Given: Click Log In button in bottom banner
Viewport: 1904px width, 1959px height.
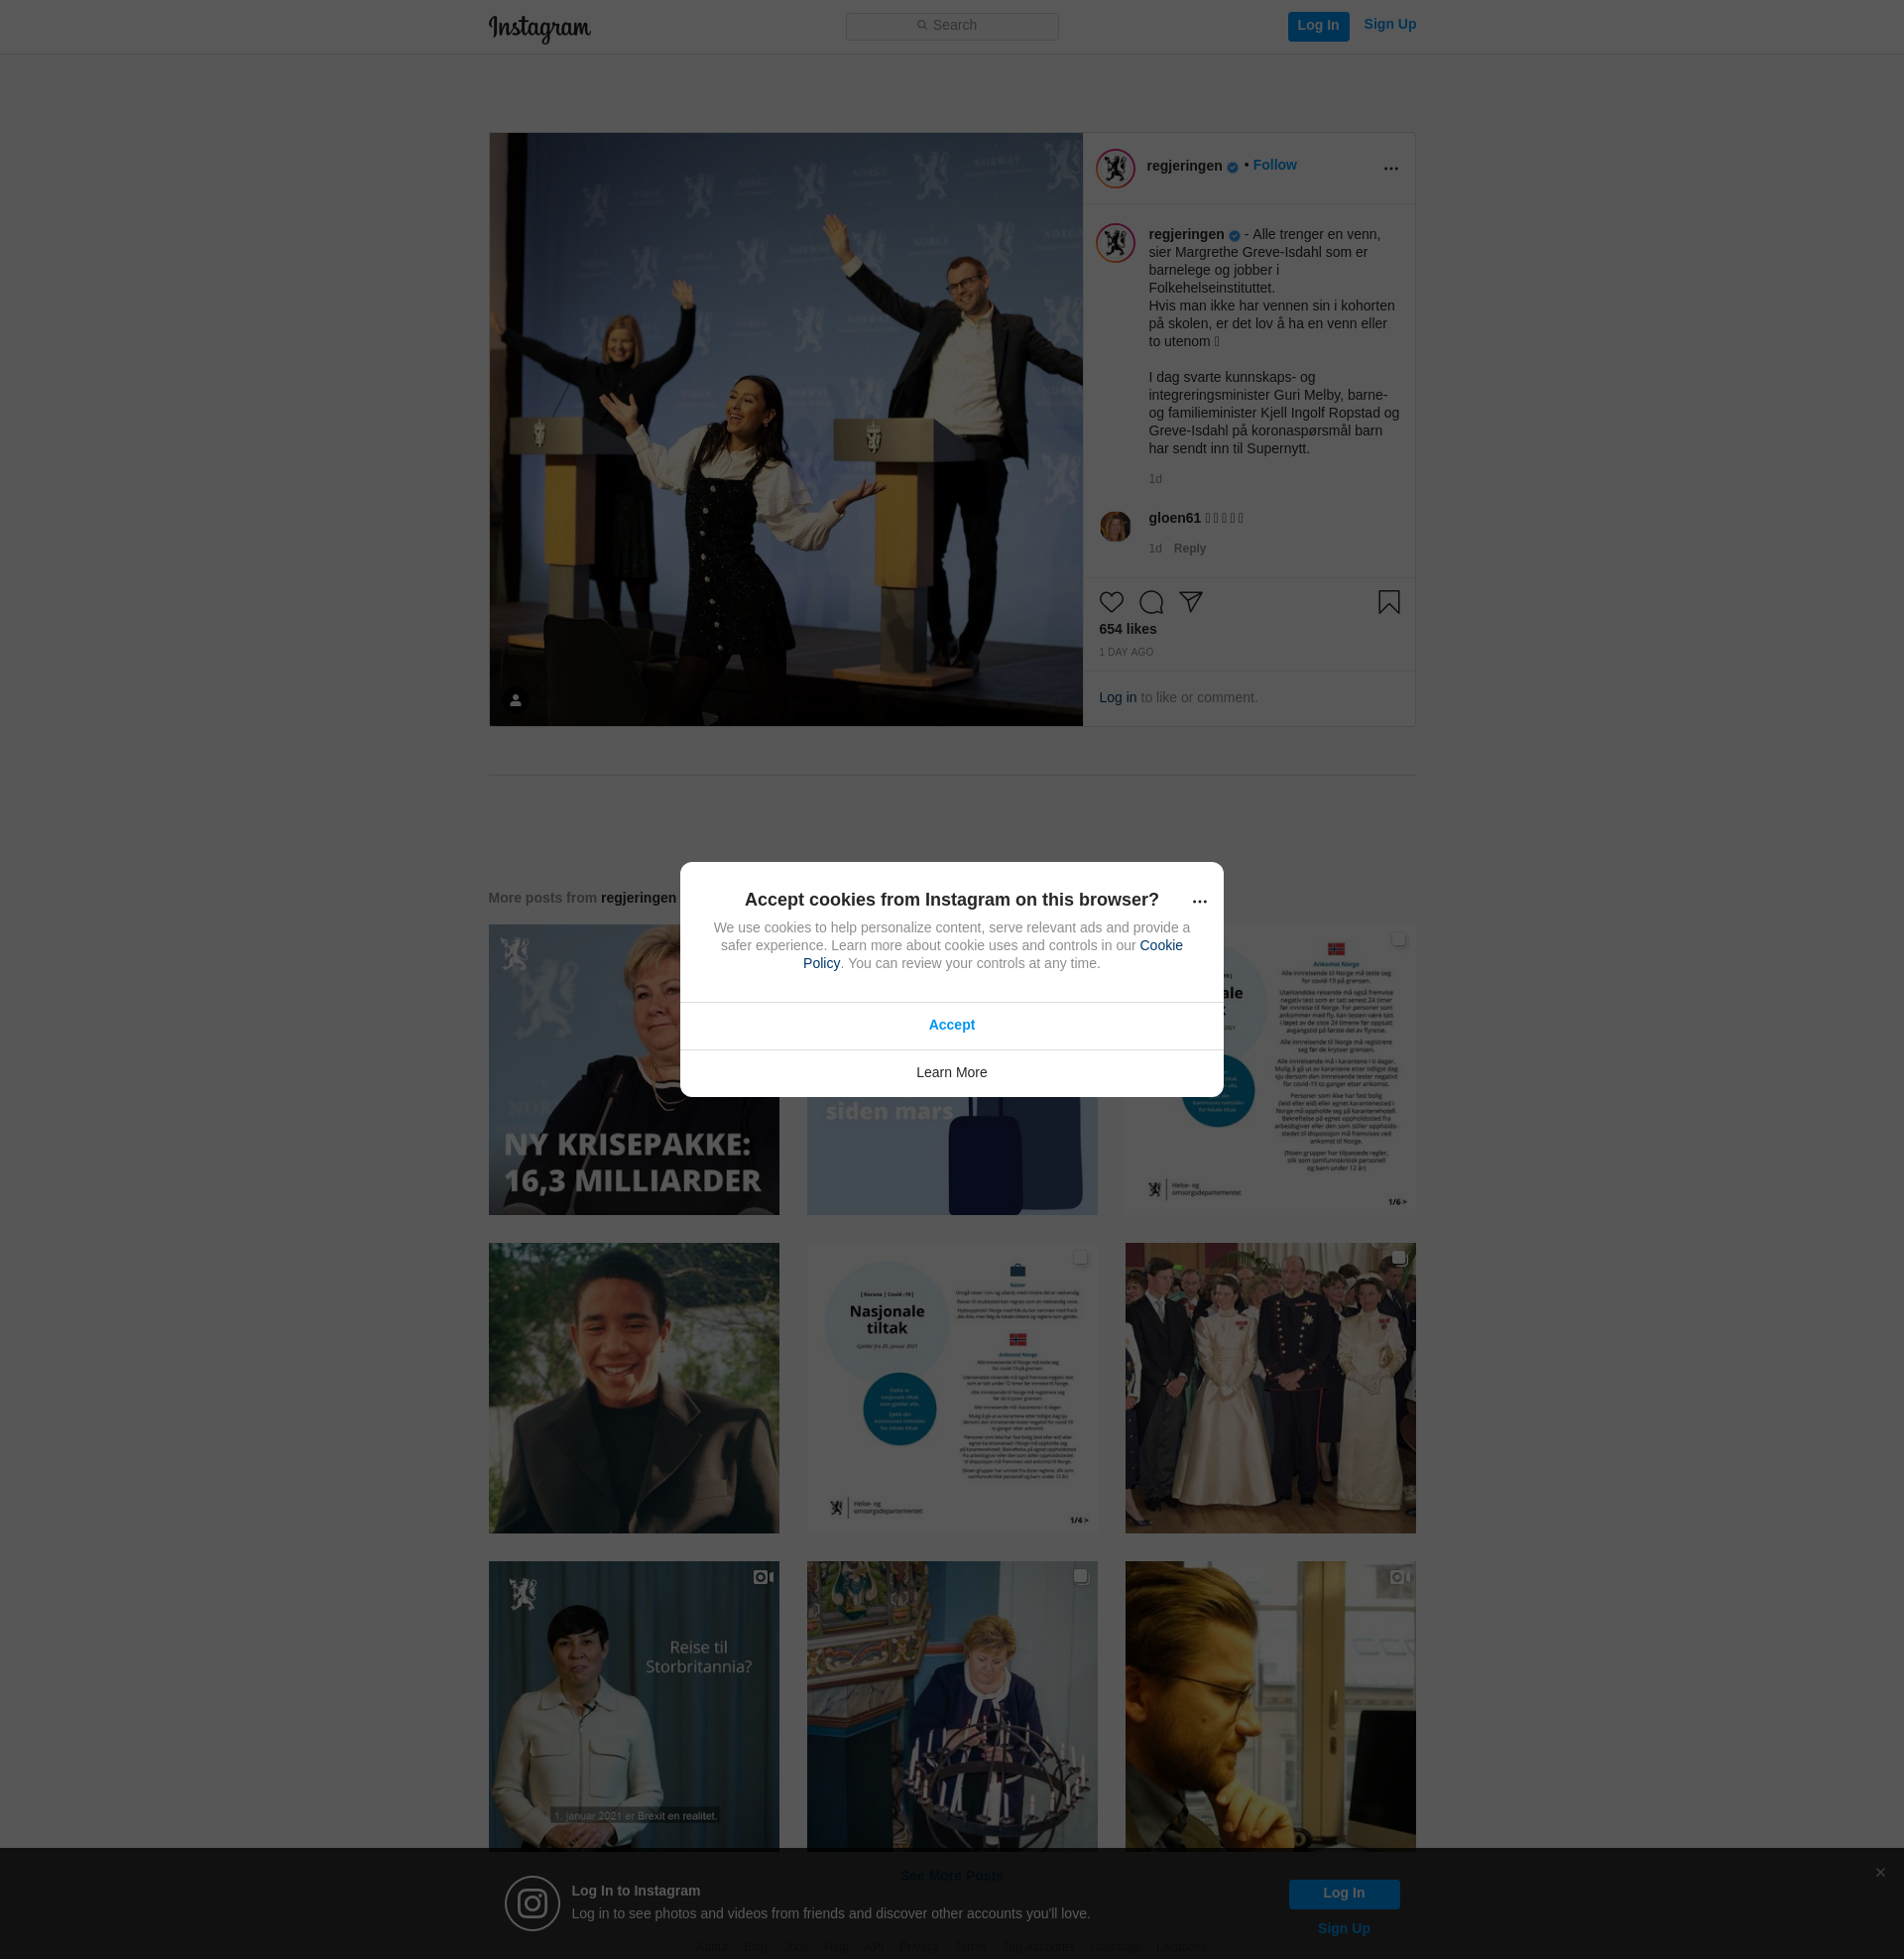Looking at the screenshot, I should pos(1343,1894).
